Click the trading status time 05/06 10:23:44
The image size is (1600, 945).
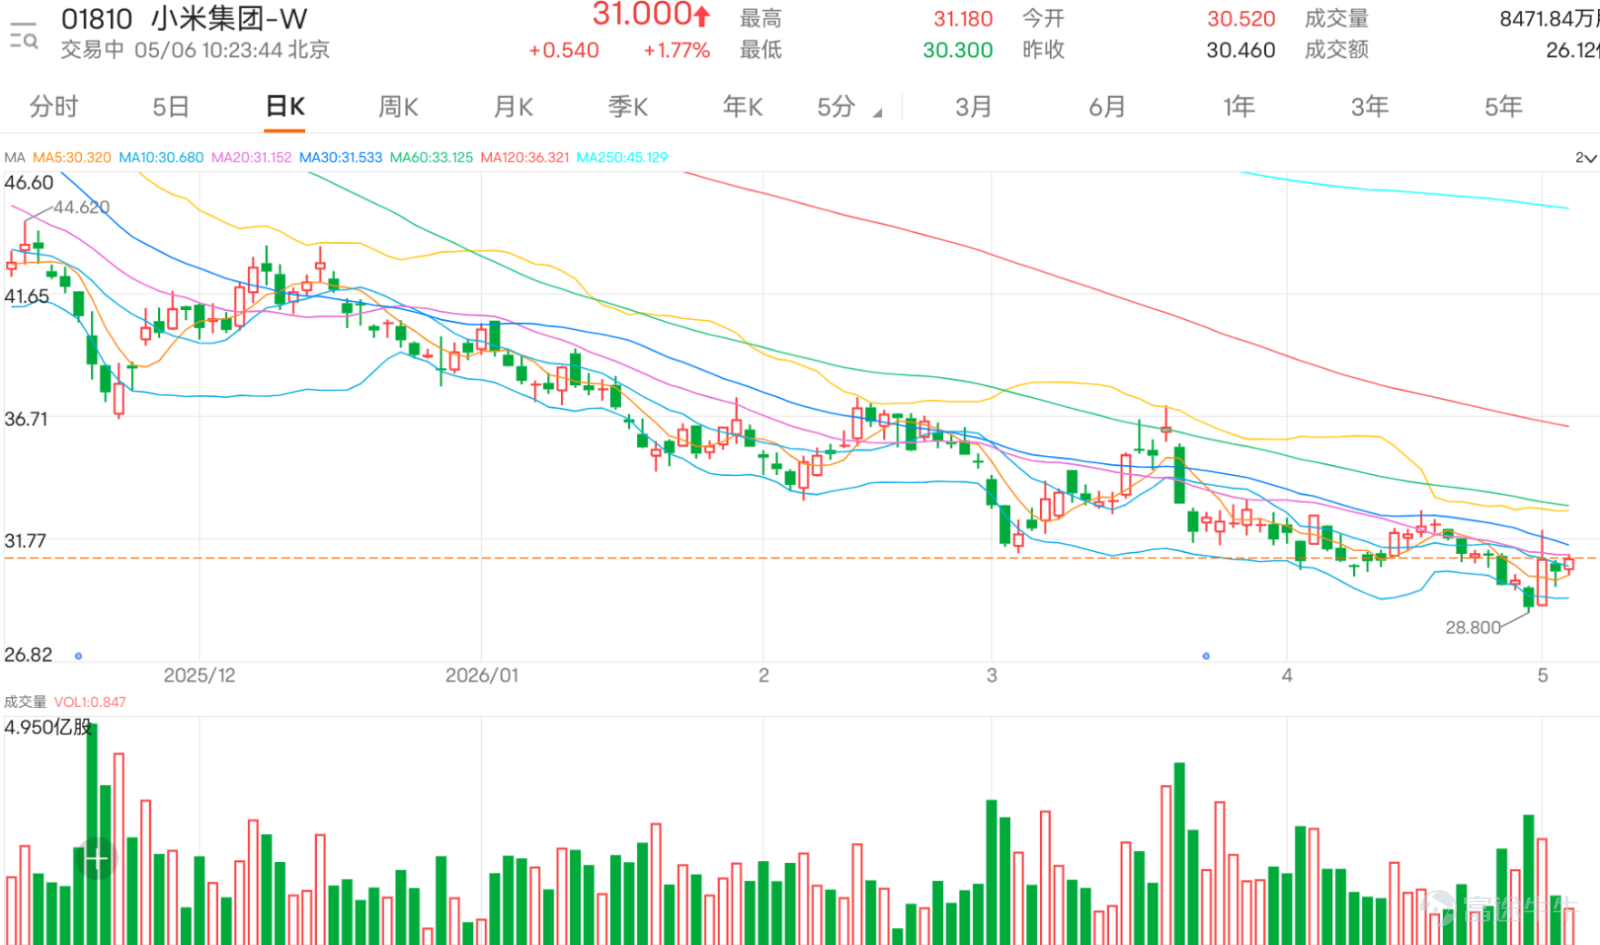click(208, 50)
